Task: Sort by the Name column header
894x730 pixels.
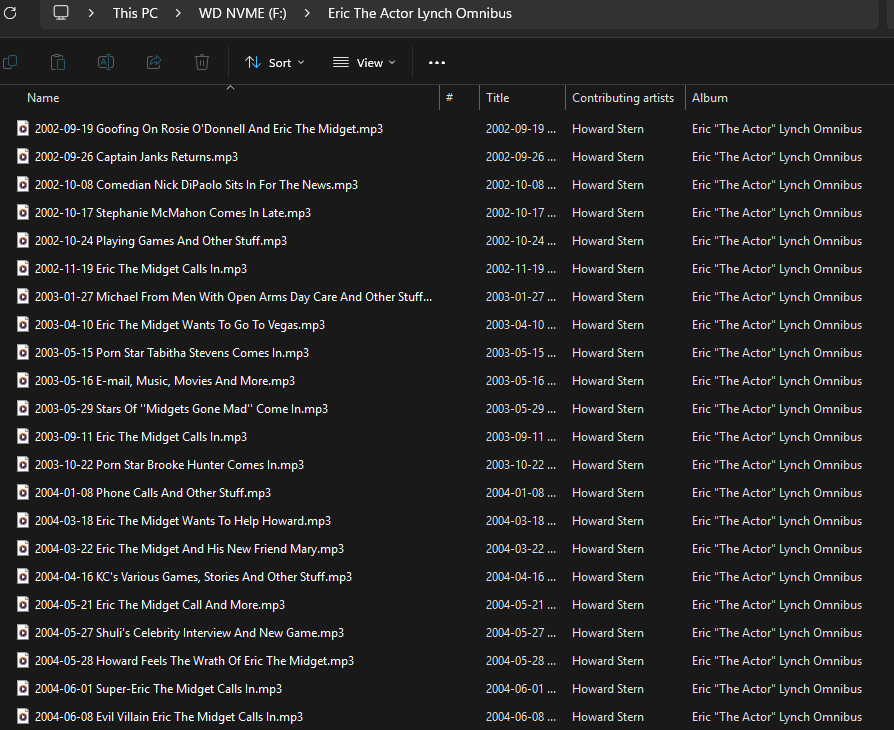Action: tap(43, 98)
